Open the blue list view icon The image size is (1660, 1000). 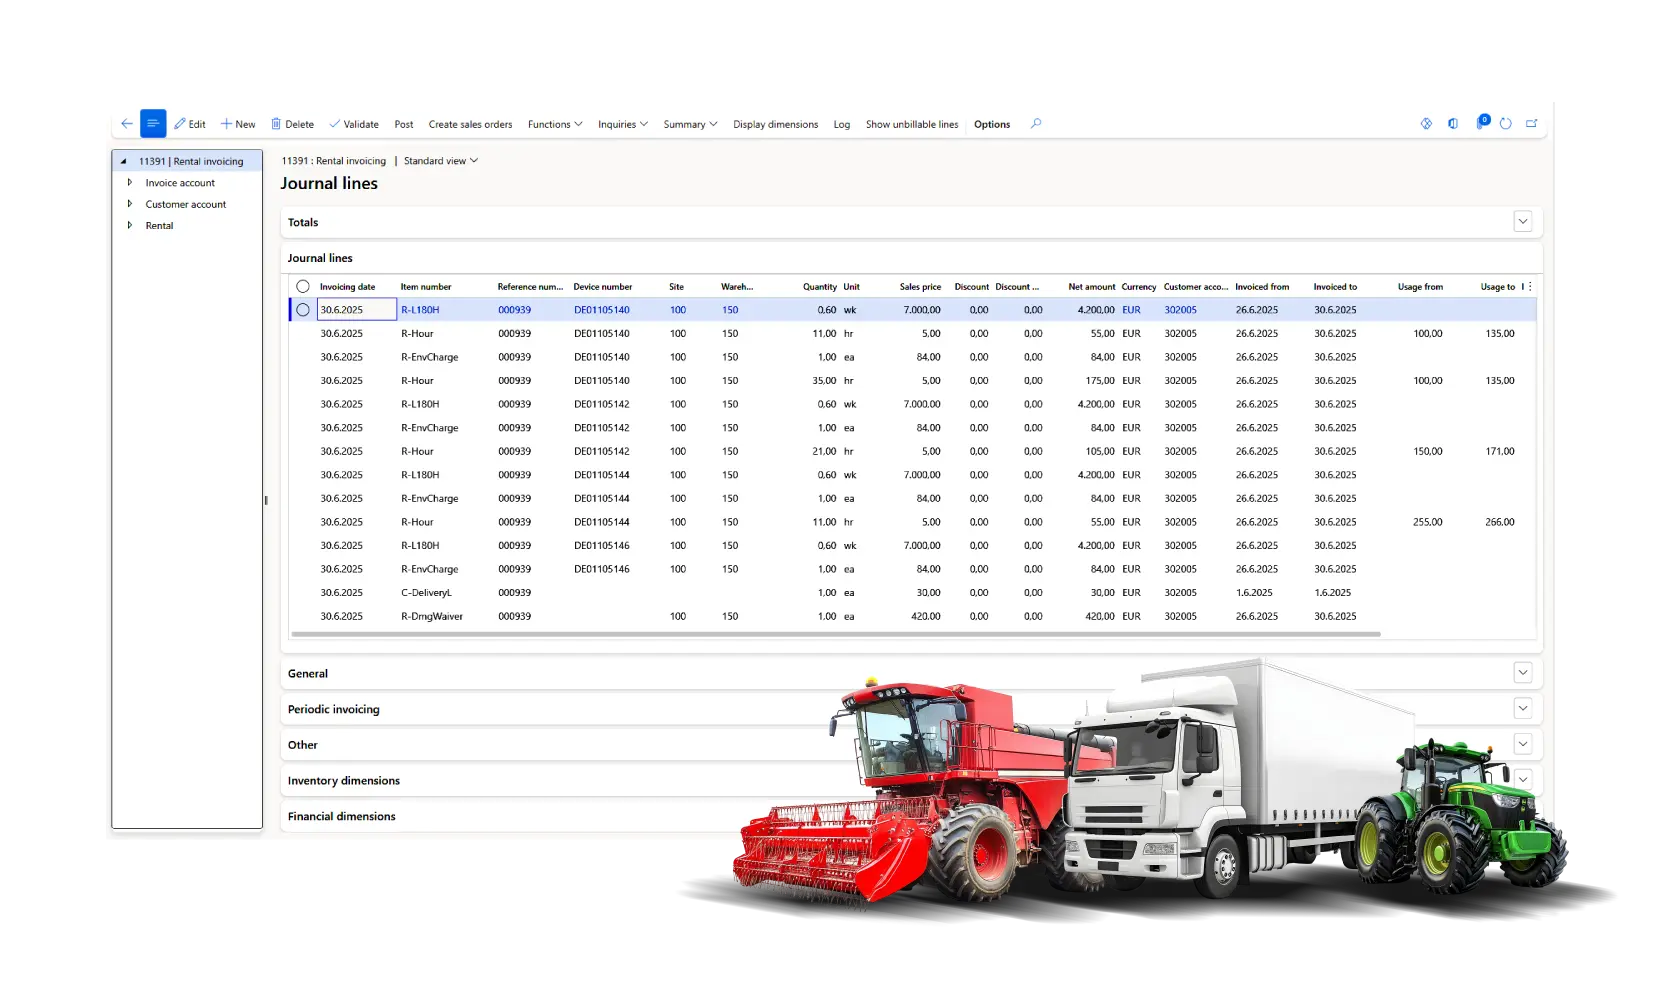pyautogui.click(x=153, y=123)
